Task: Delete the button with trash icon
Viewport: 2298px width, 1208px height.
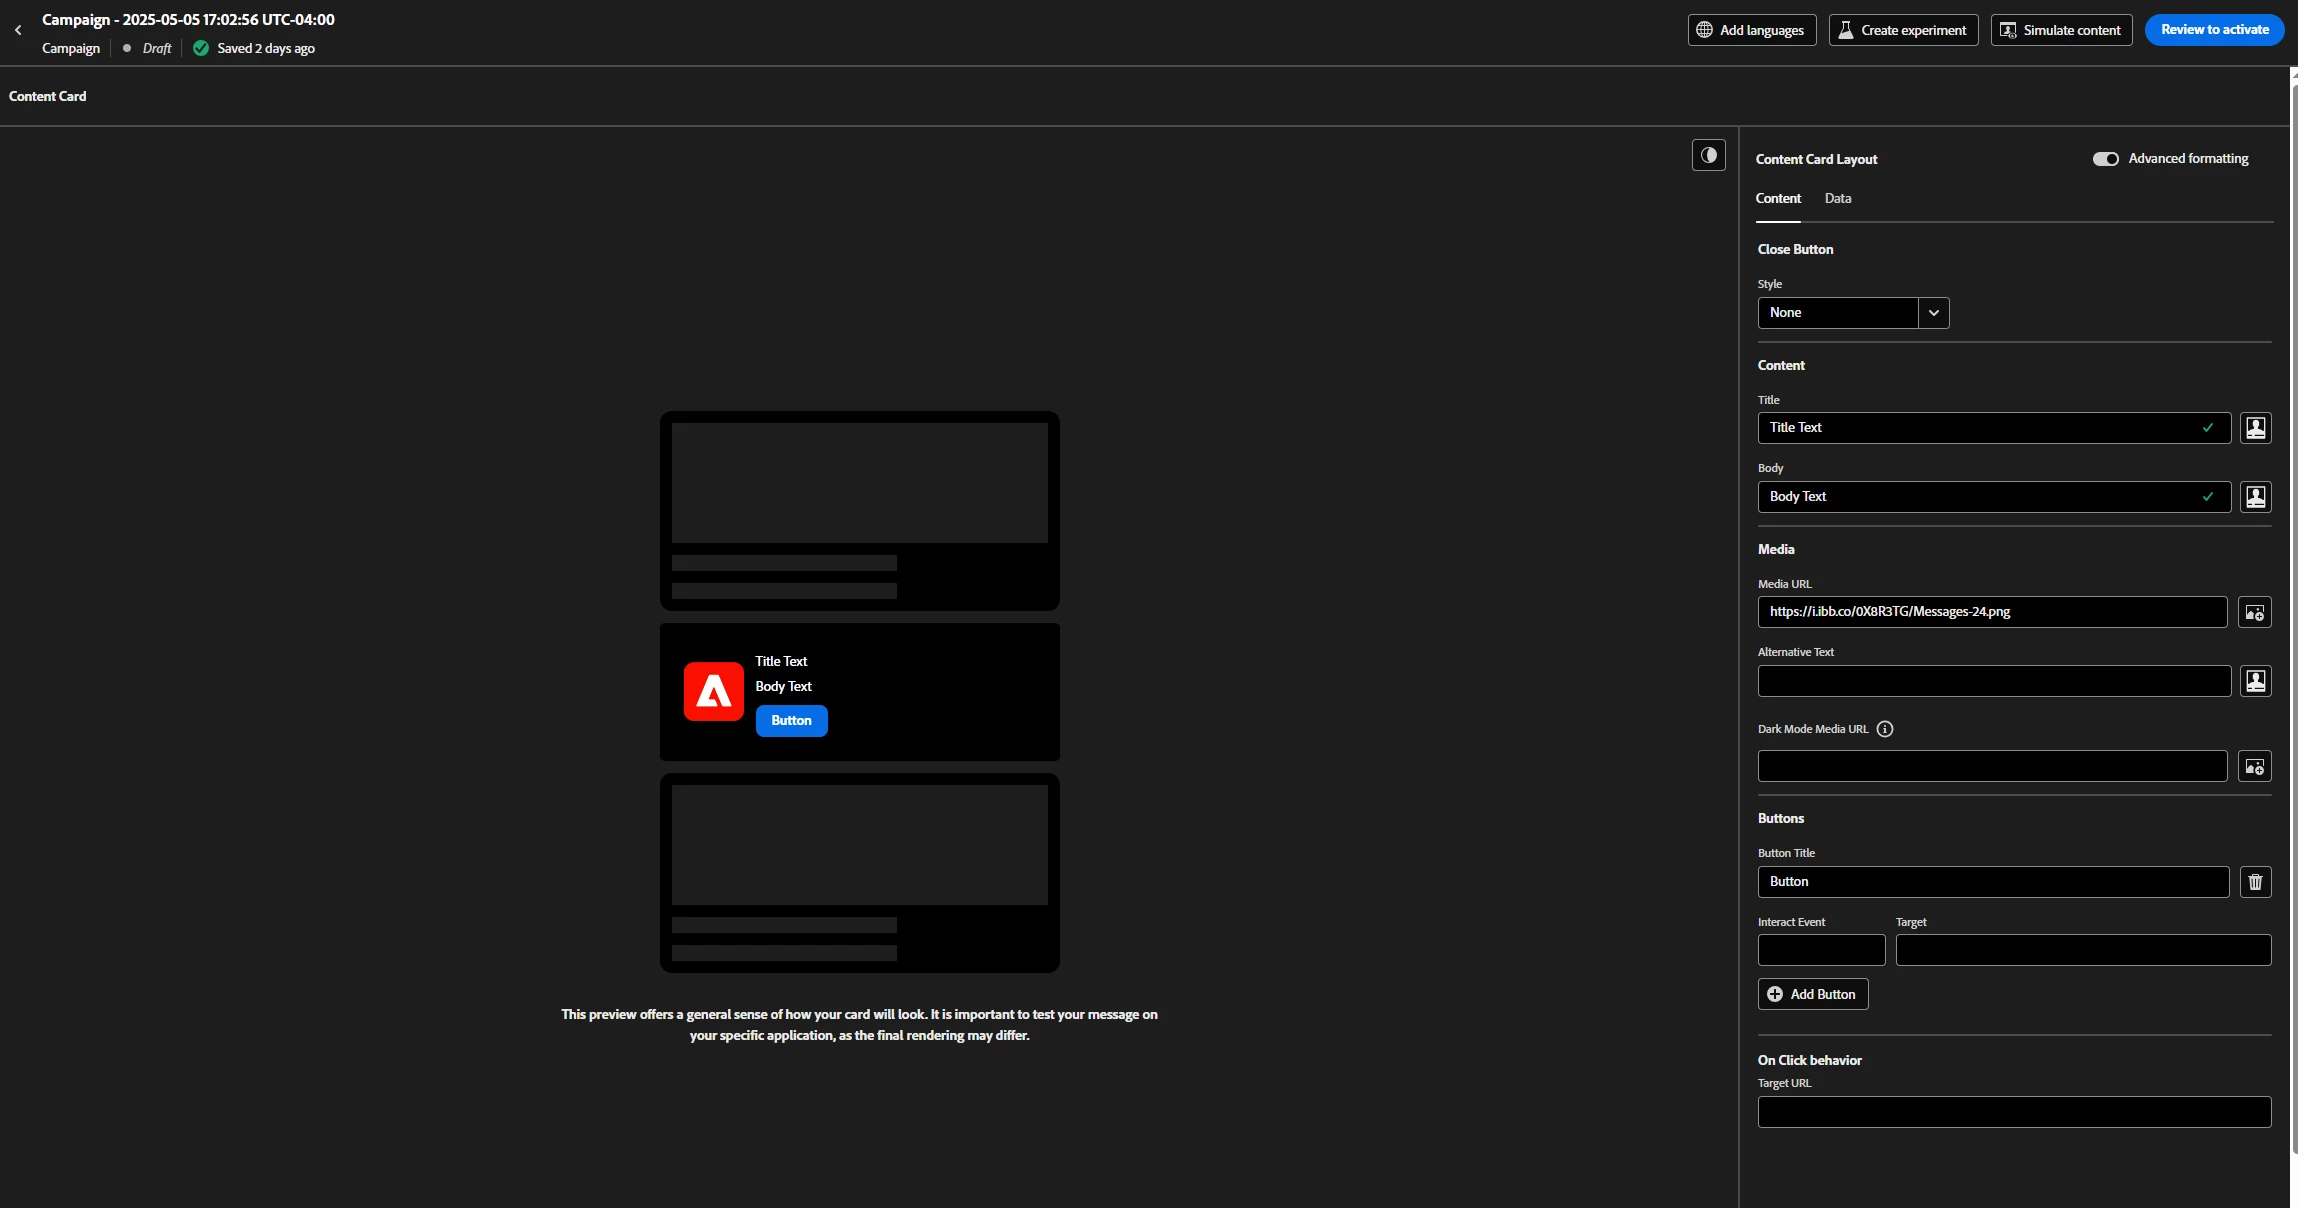Action: (x=2255, y=882)
